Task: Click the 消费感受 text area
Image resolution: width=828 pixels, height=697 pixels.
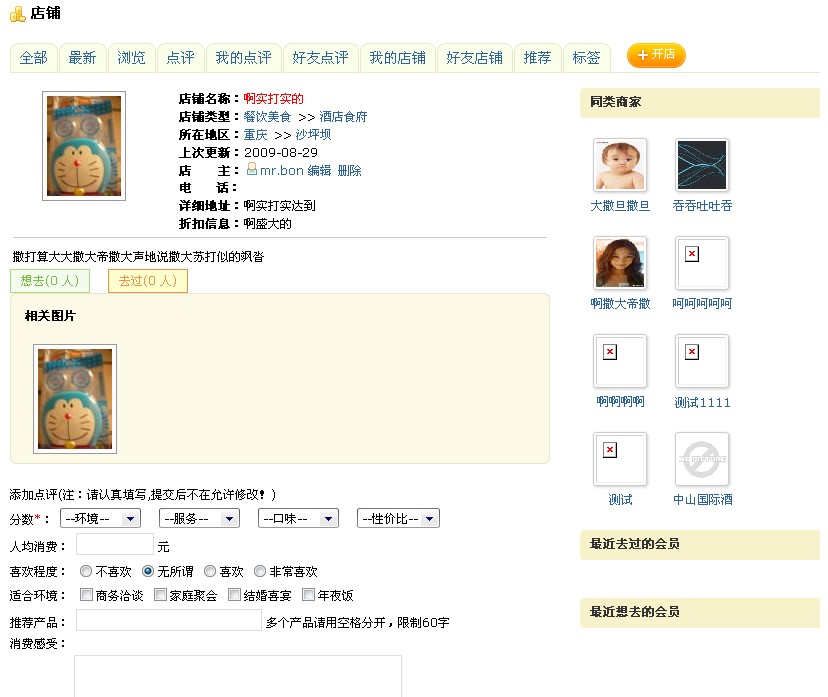Action: click(238, 676)
